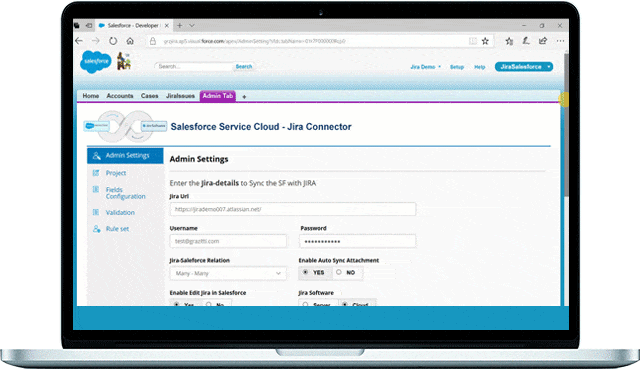Click the Project sidebar icon
Image resolution: width=640 pixels, height=369 pixels.
click(96, 173)
